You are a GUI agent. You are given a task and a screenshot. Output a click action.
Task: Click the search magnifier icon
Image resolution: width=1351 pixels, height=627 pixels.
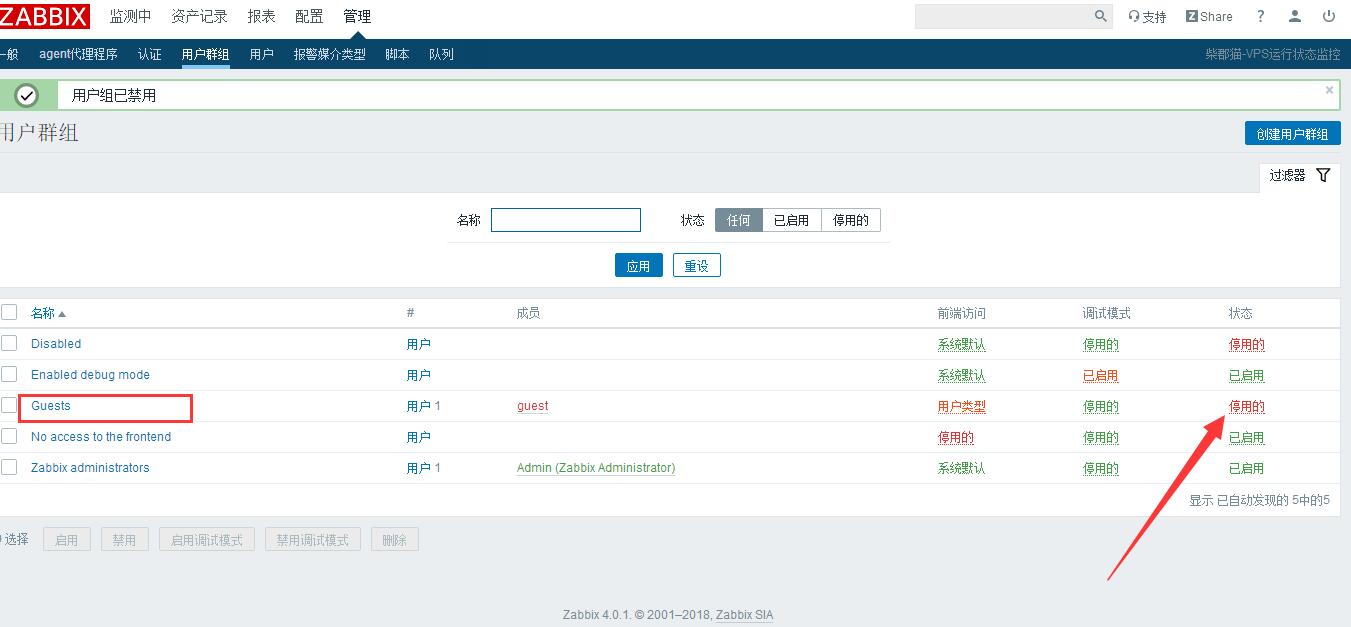1101,16
